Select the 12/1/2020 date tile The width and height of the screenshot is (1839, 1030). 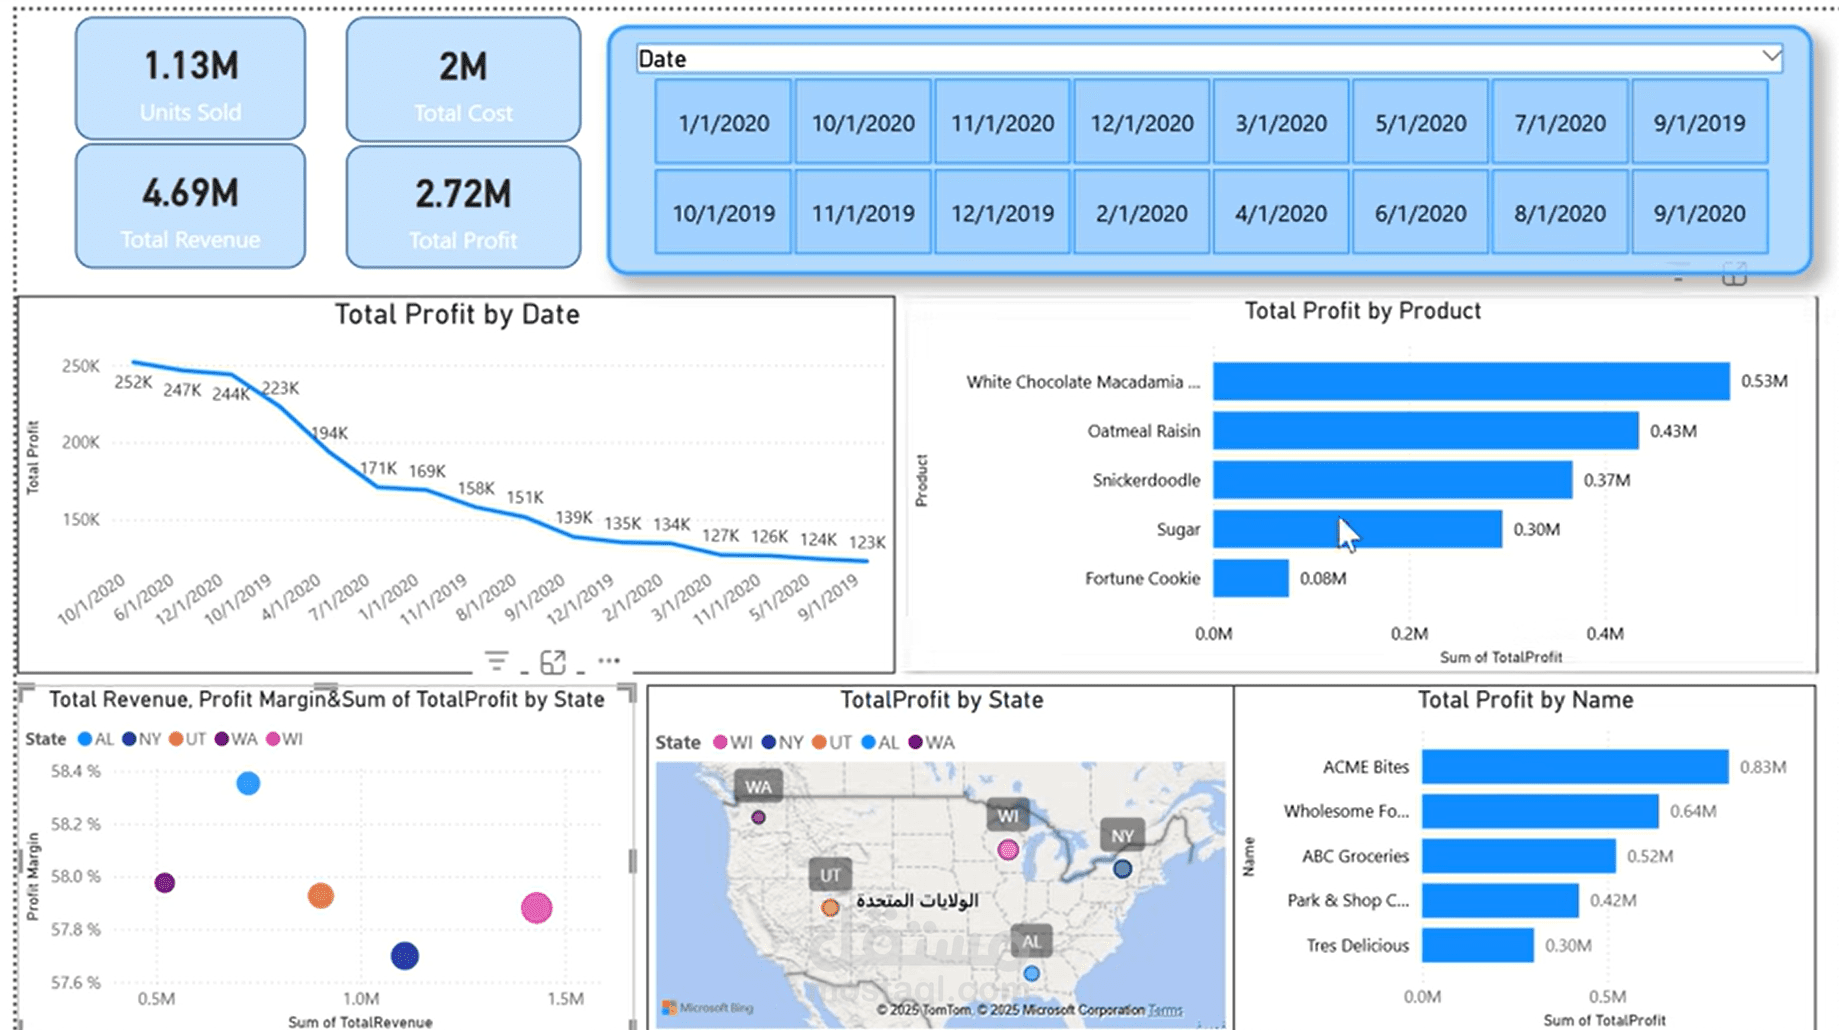pyautogui.click(x=1142, y=122)
